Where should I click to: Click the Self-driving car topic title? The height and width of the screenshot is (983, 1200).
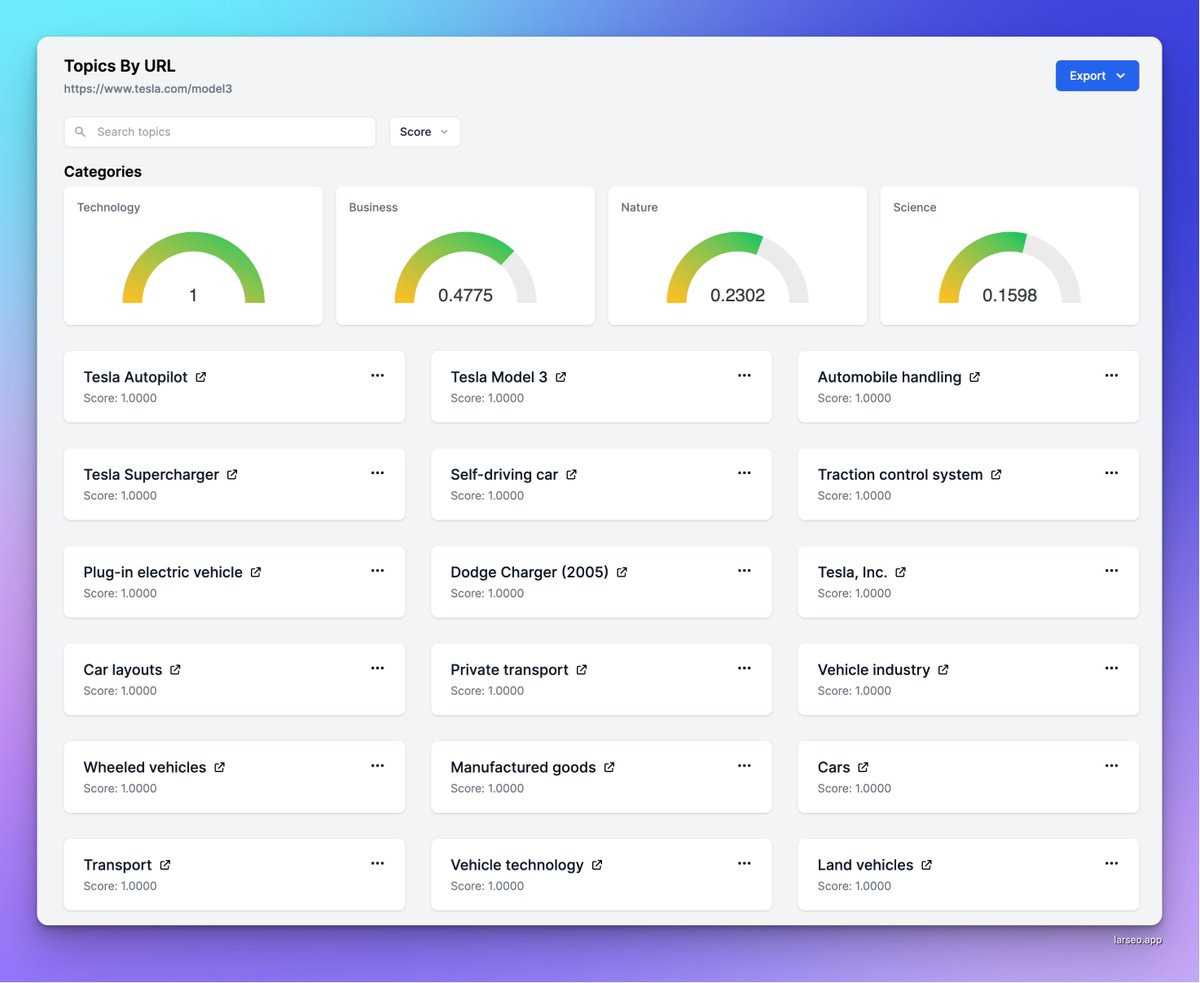504,475
